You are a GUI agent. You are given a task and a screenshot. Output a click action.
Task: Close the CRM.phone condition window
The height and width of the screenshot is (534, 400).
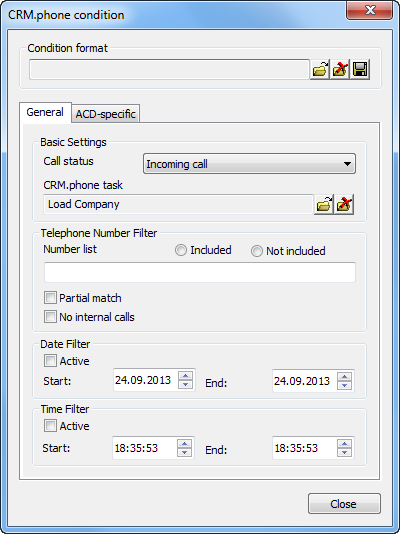click(x=370, y=10)
